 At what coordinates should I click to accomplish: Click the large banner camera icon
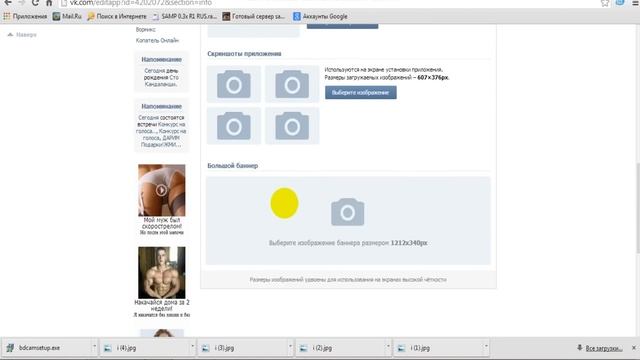click(348, 212)
